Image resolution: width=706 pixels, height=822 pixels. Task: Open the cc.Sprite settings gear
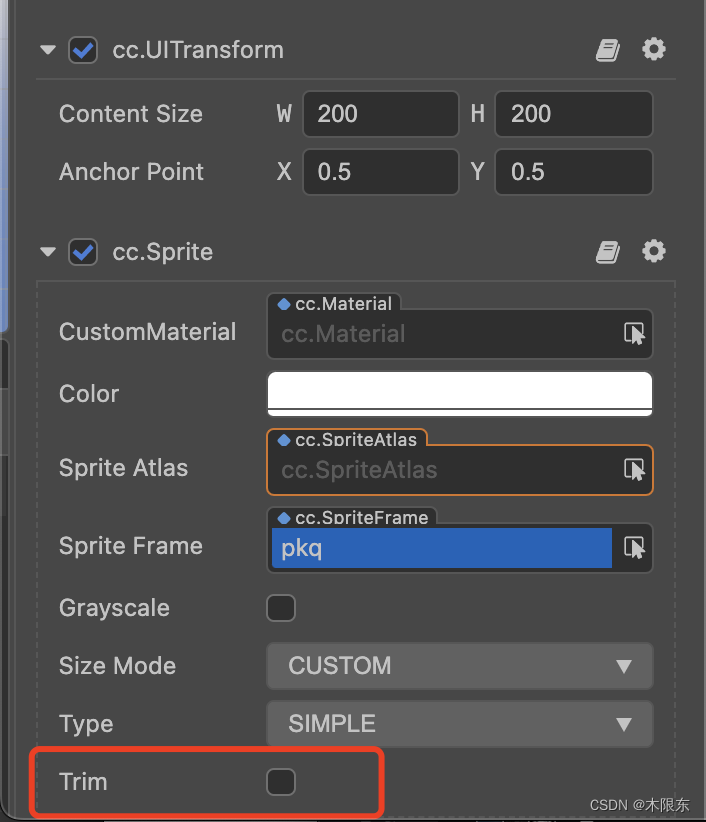tap(654, 251)
